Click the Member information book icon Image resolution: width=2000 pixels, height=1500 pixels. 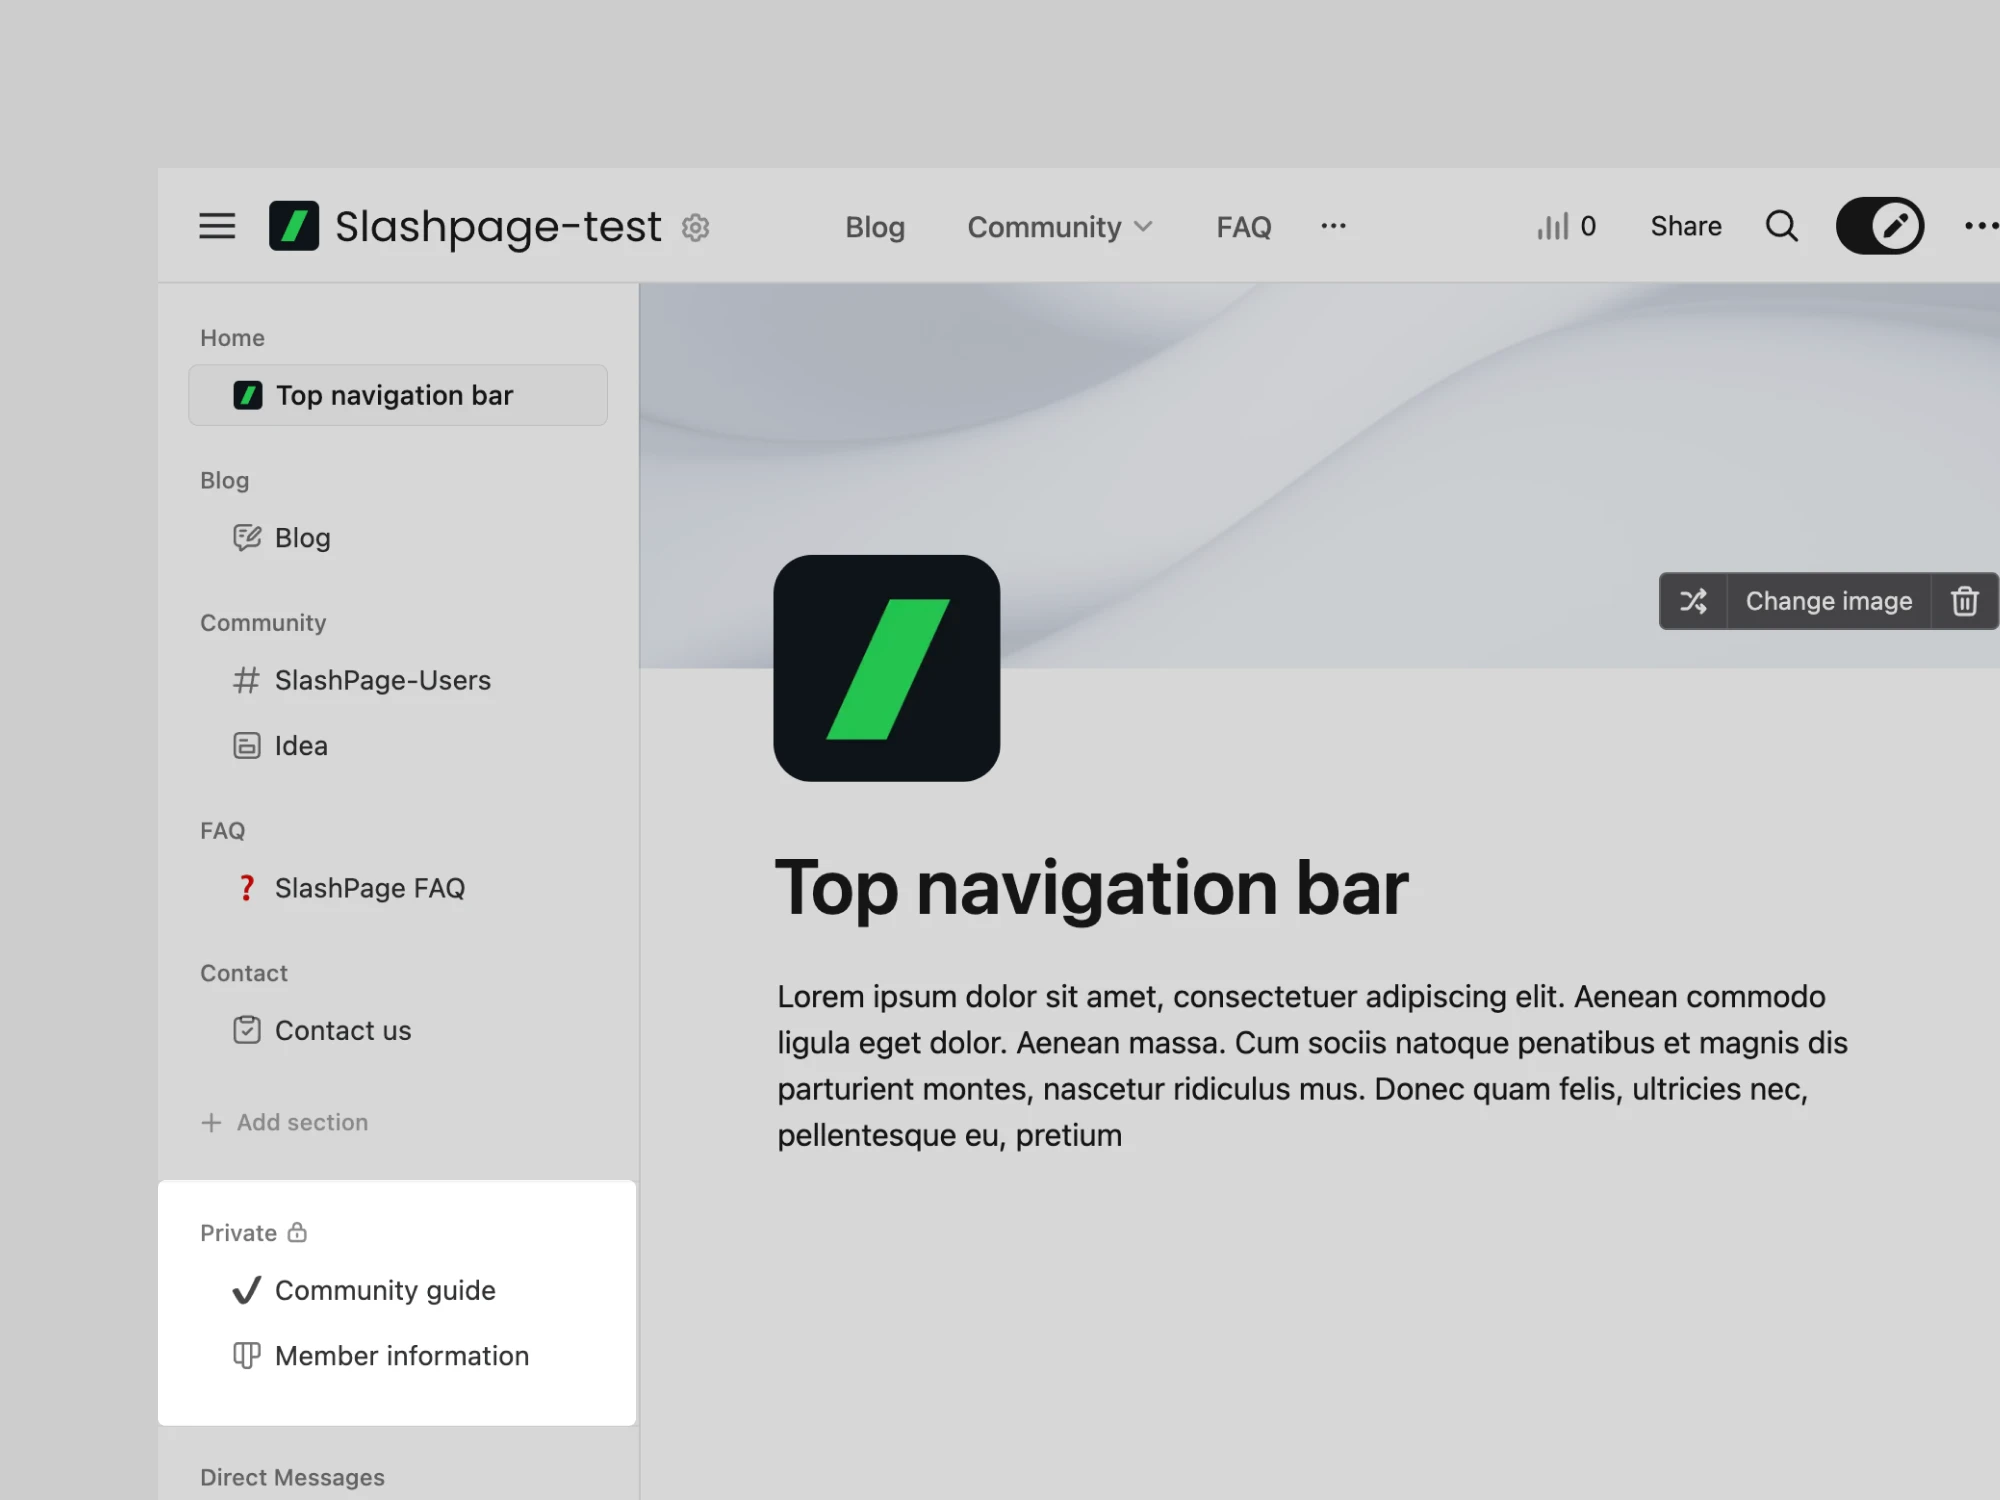(x=247, y=1356)
